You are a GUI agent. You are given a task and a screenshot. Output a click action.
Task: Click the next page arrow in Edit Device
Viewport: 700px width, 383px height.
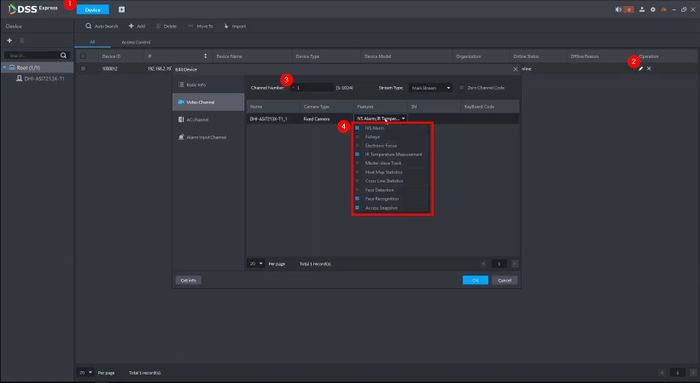515,264
